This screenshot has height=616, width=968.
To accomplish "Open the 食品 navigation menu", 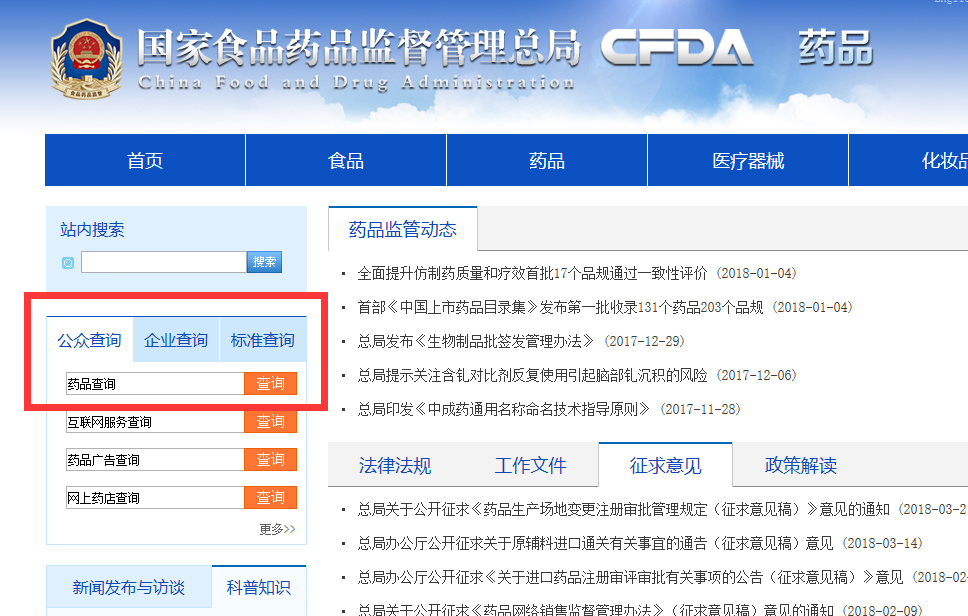I will (x=346, y=160).
